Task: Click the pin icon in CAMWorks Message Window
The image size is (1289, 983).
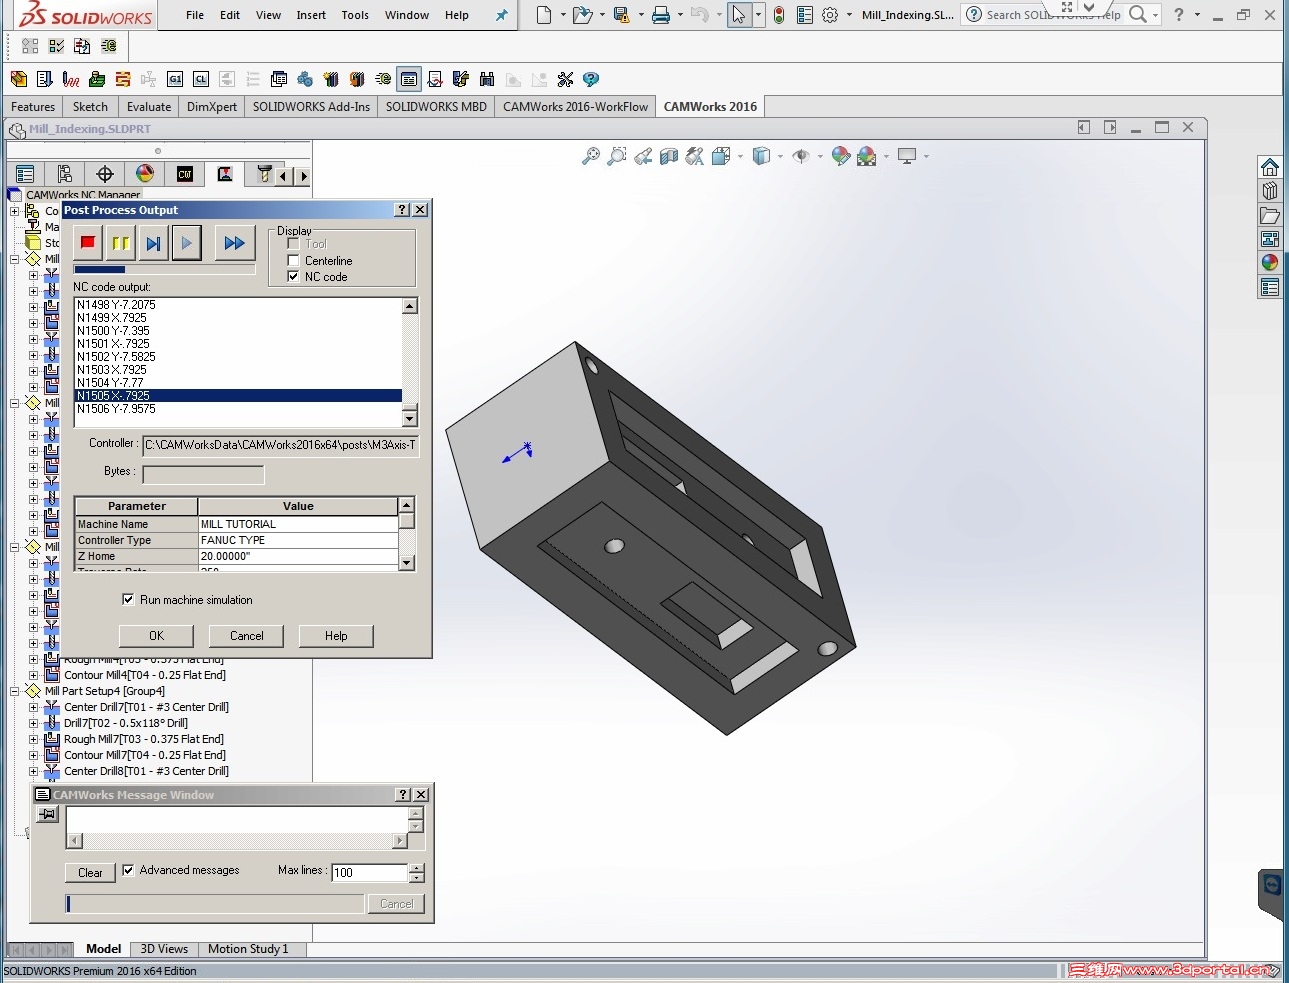Action: tap(48, 815)
